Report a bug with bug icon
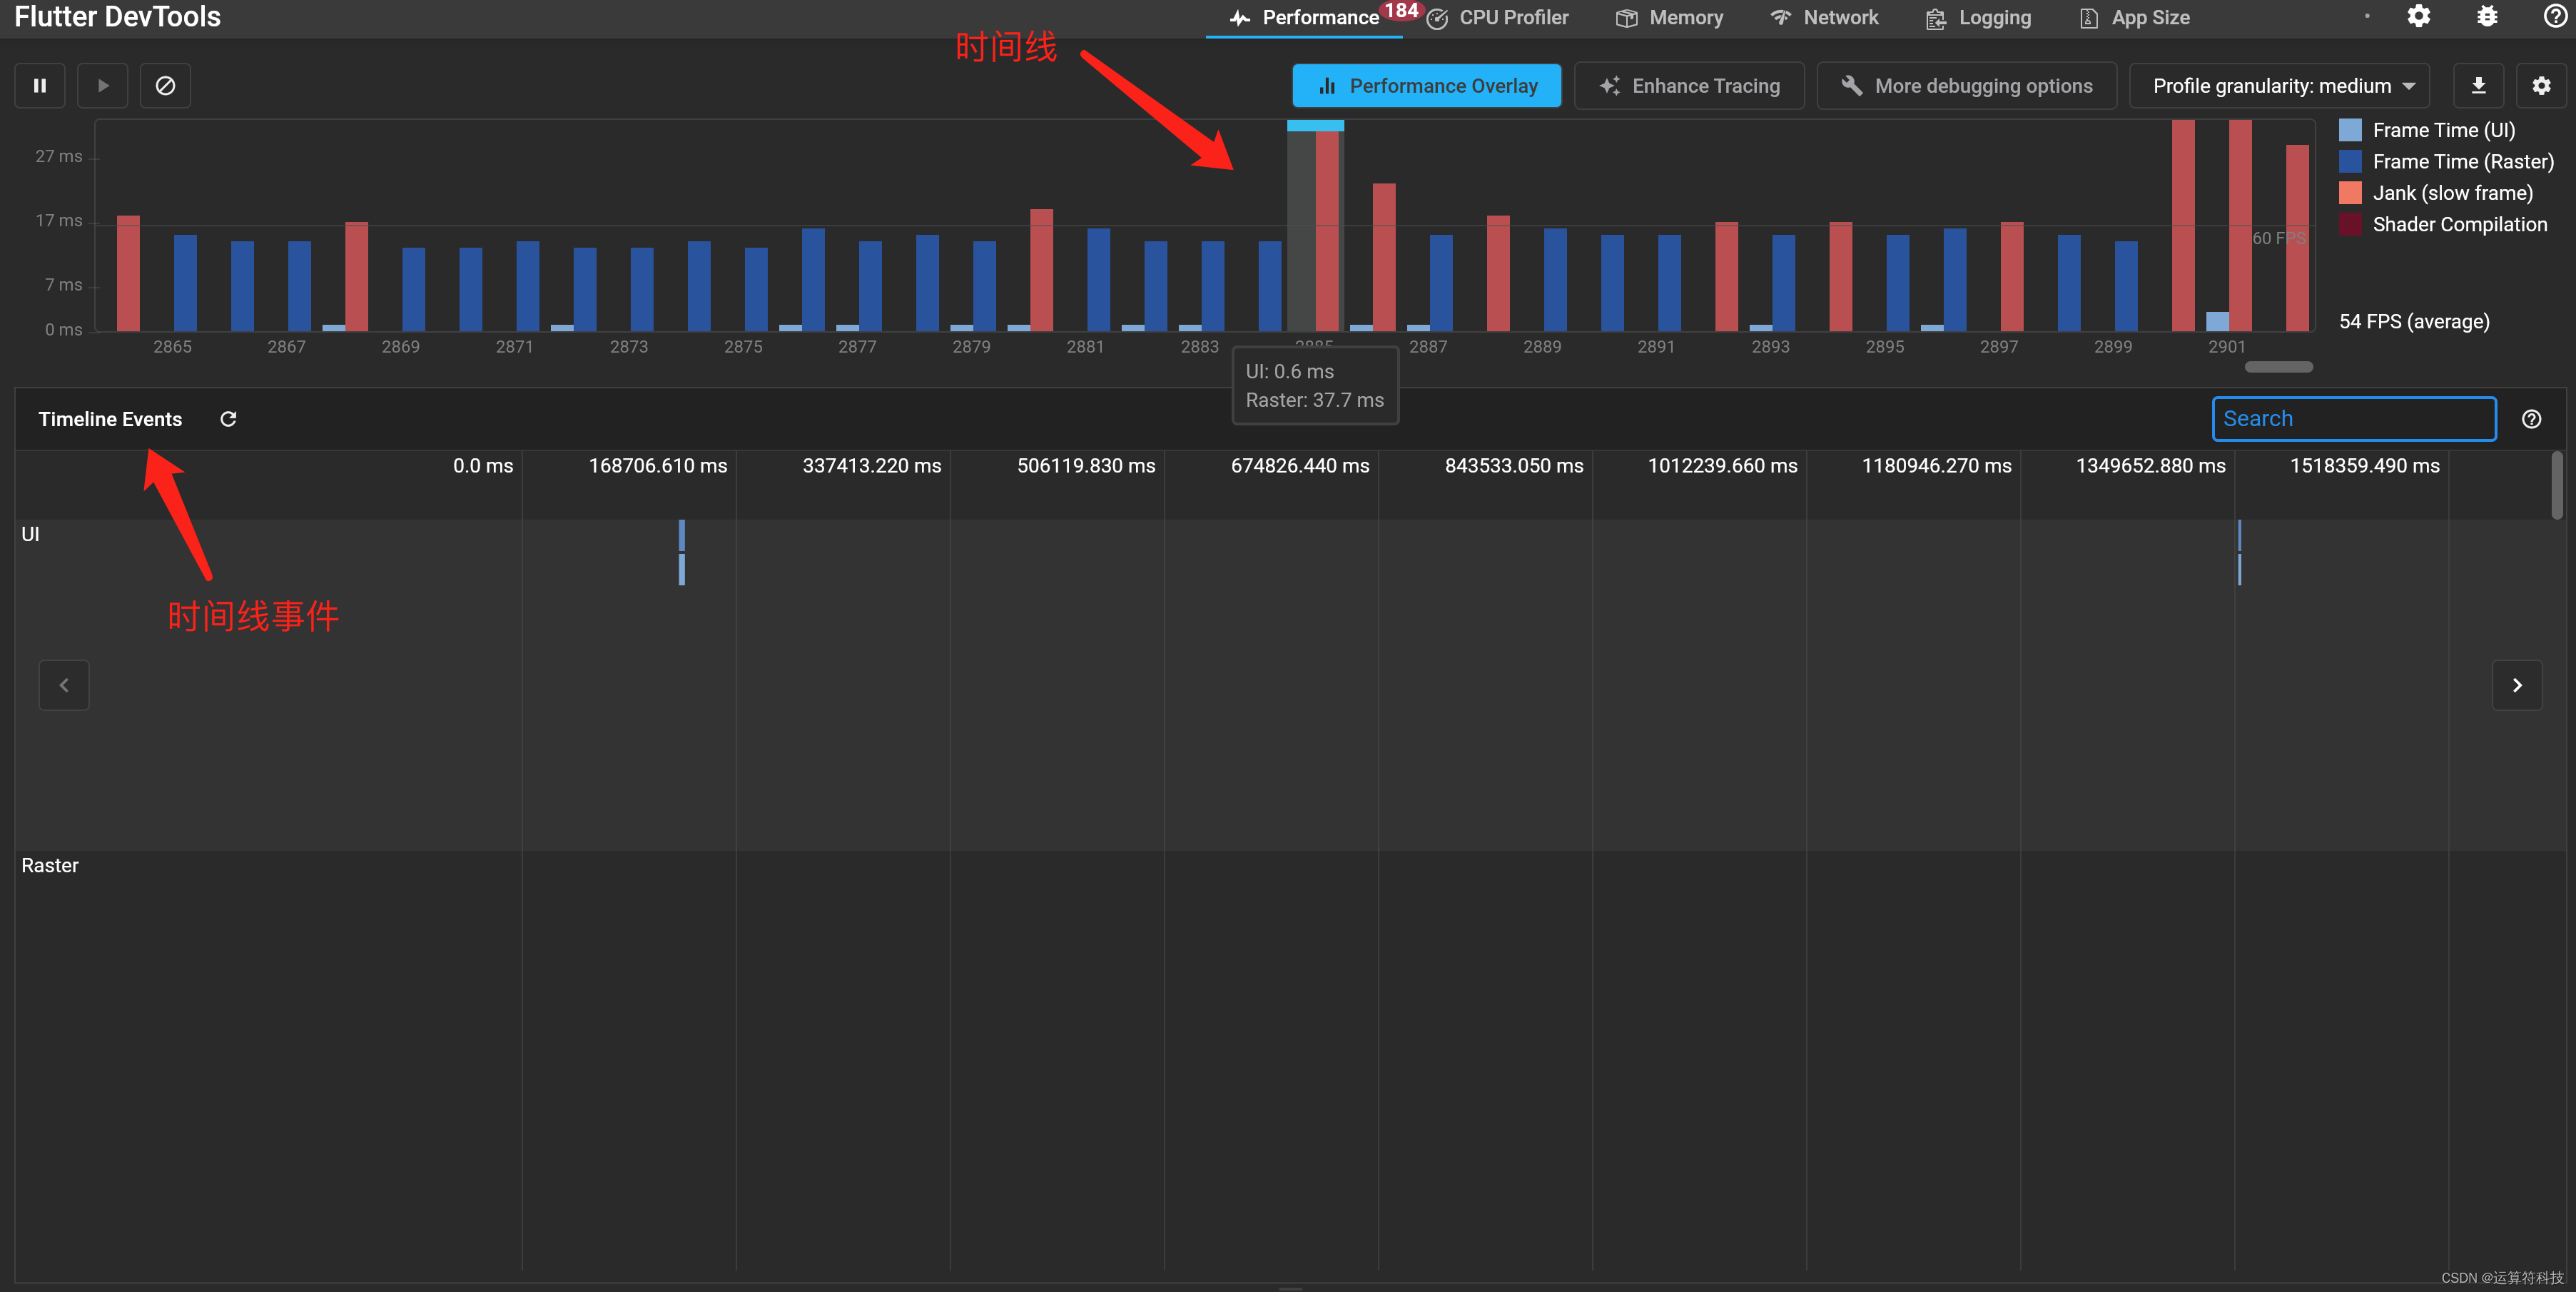2576x1292 pixels. click(2487, 16)
